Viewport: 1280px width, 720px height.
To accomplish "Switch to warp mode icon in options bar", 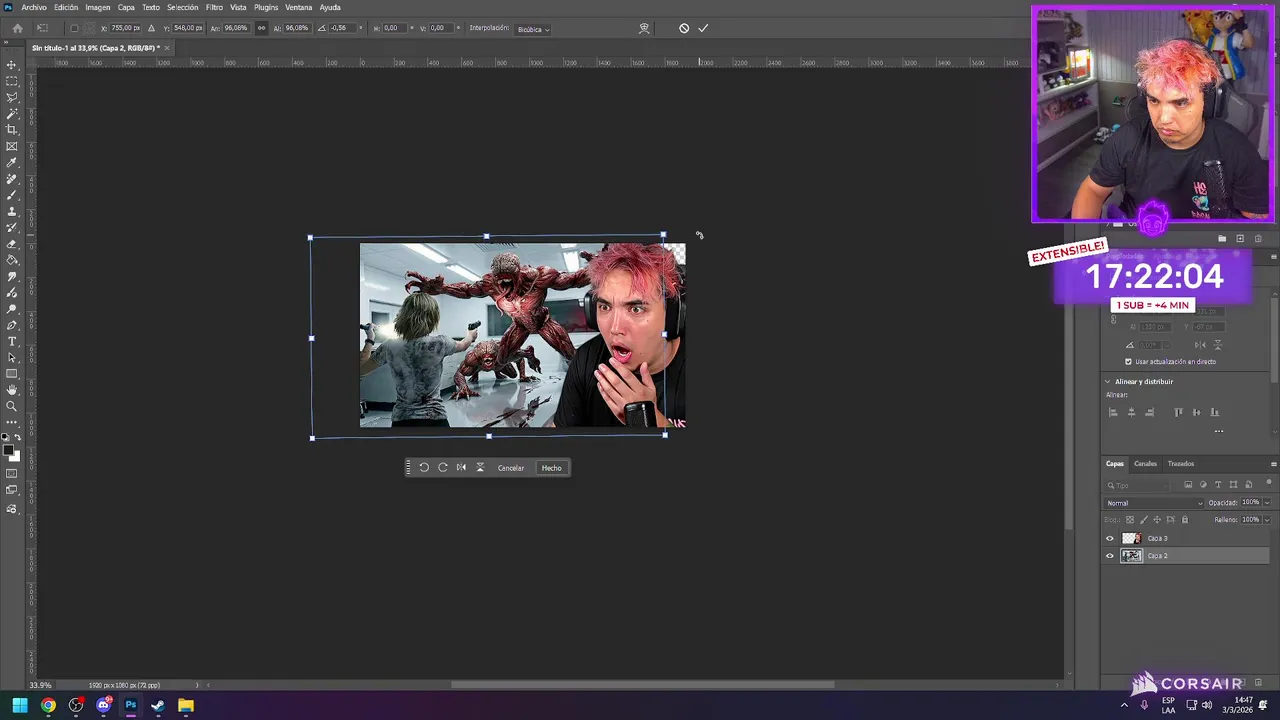I will point(644,28).
